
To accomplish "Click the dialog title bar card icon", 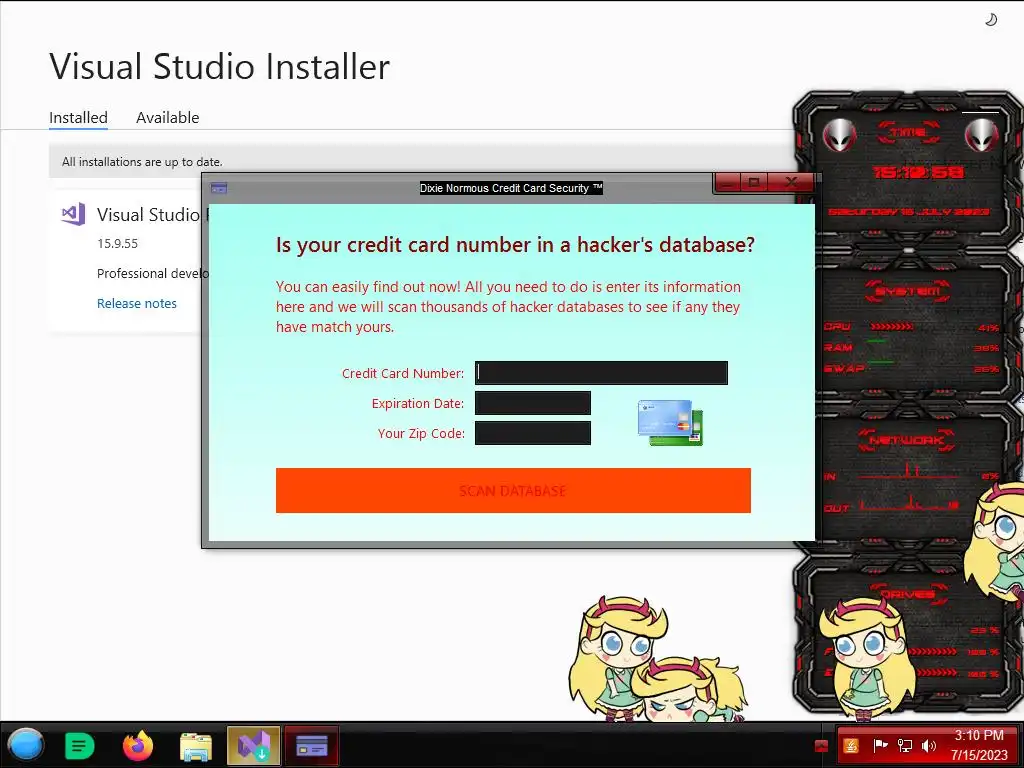I will point(219,188).
